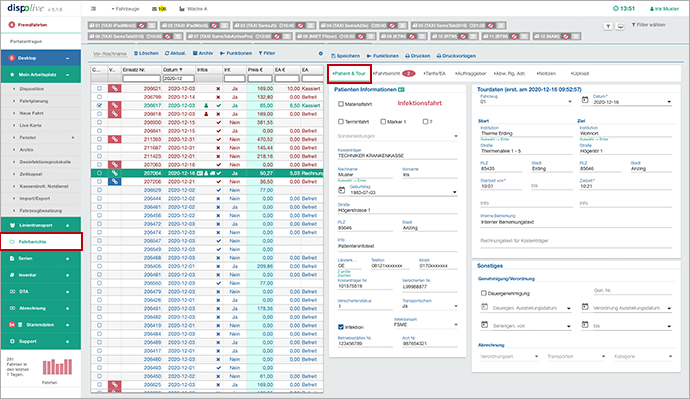Open the Kategorie dropdown
Screen dimensions: 690x399
(x=643, y=356)
